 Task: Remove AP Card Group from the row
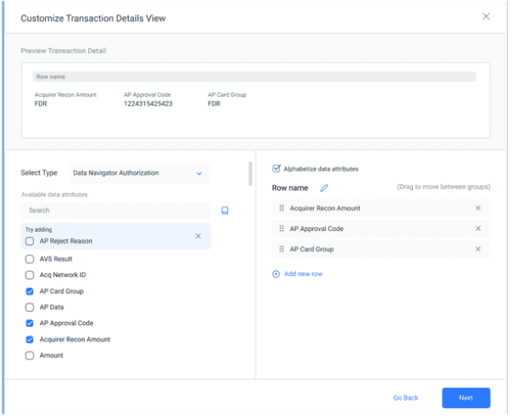478,249
